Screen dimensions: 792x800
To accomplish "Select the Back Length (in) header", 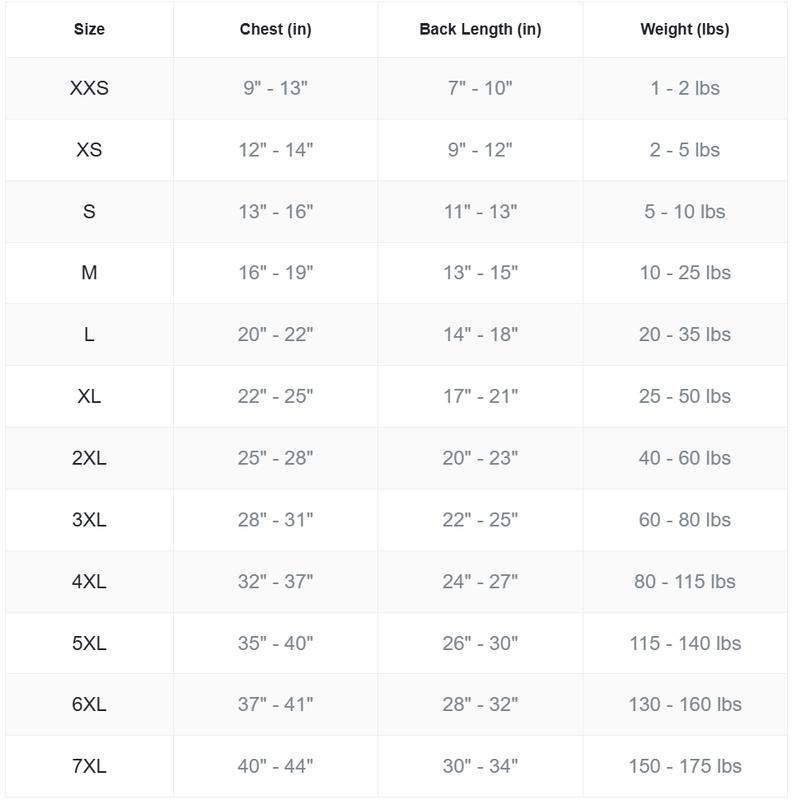I will click(480, 29).
